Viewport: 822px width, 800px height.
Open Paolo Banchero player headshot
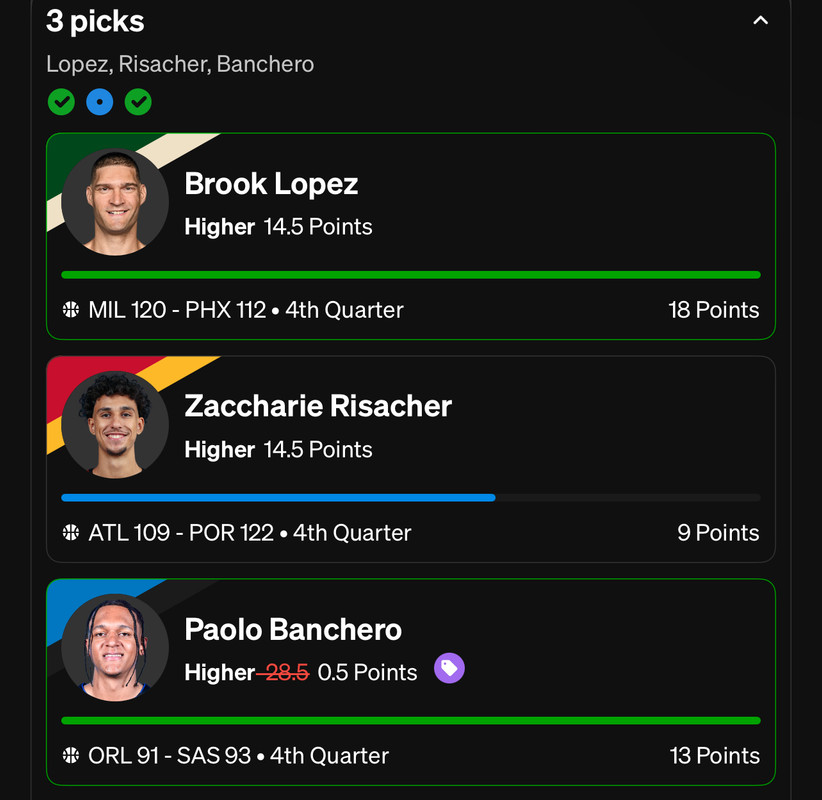click(x=115, y=647)
